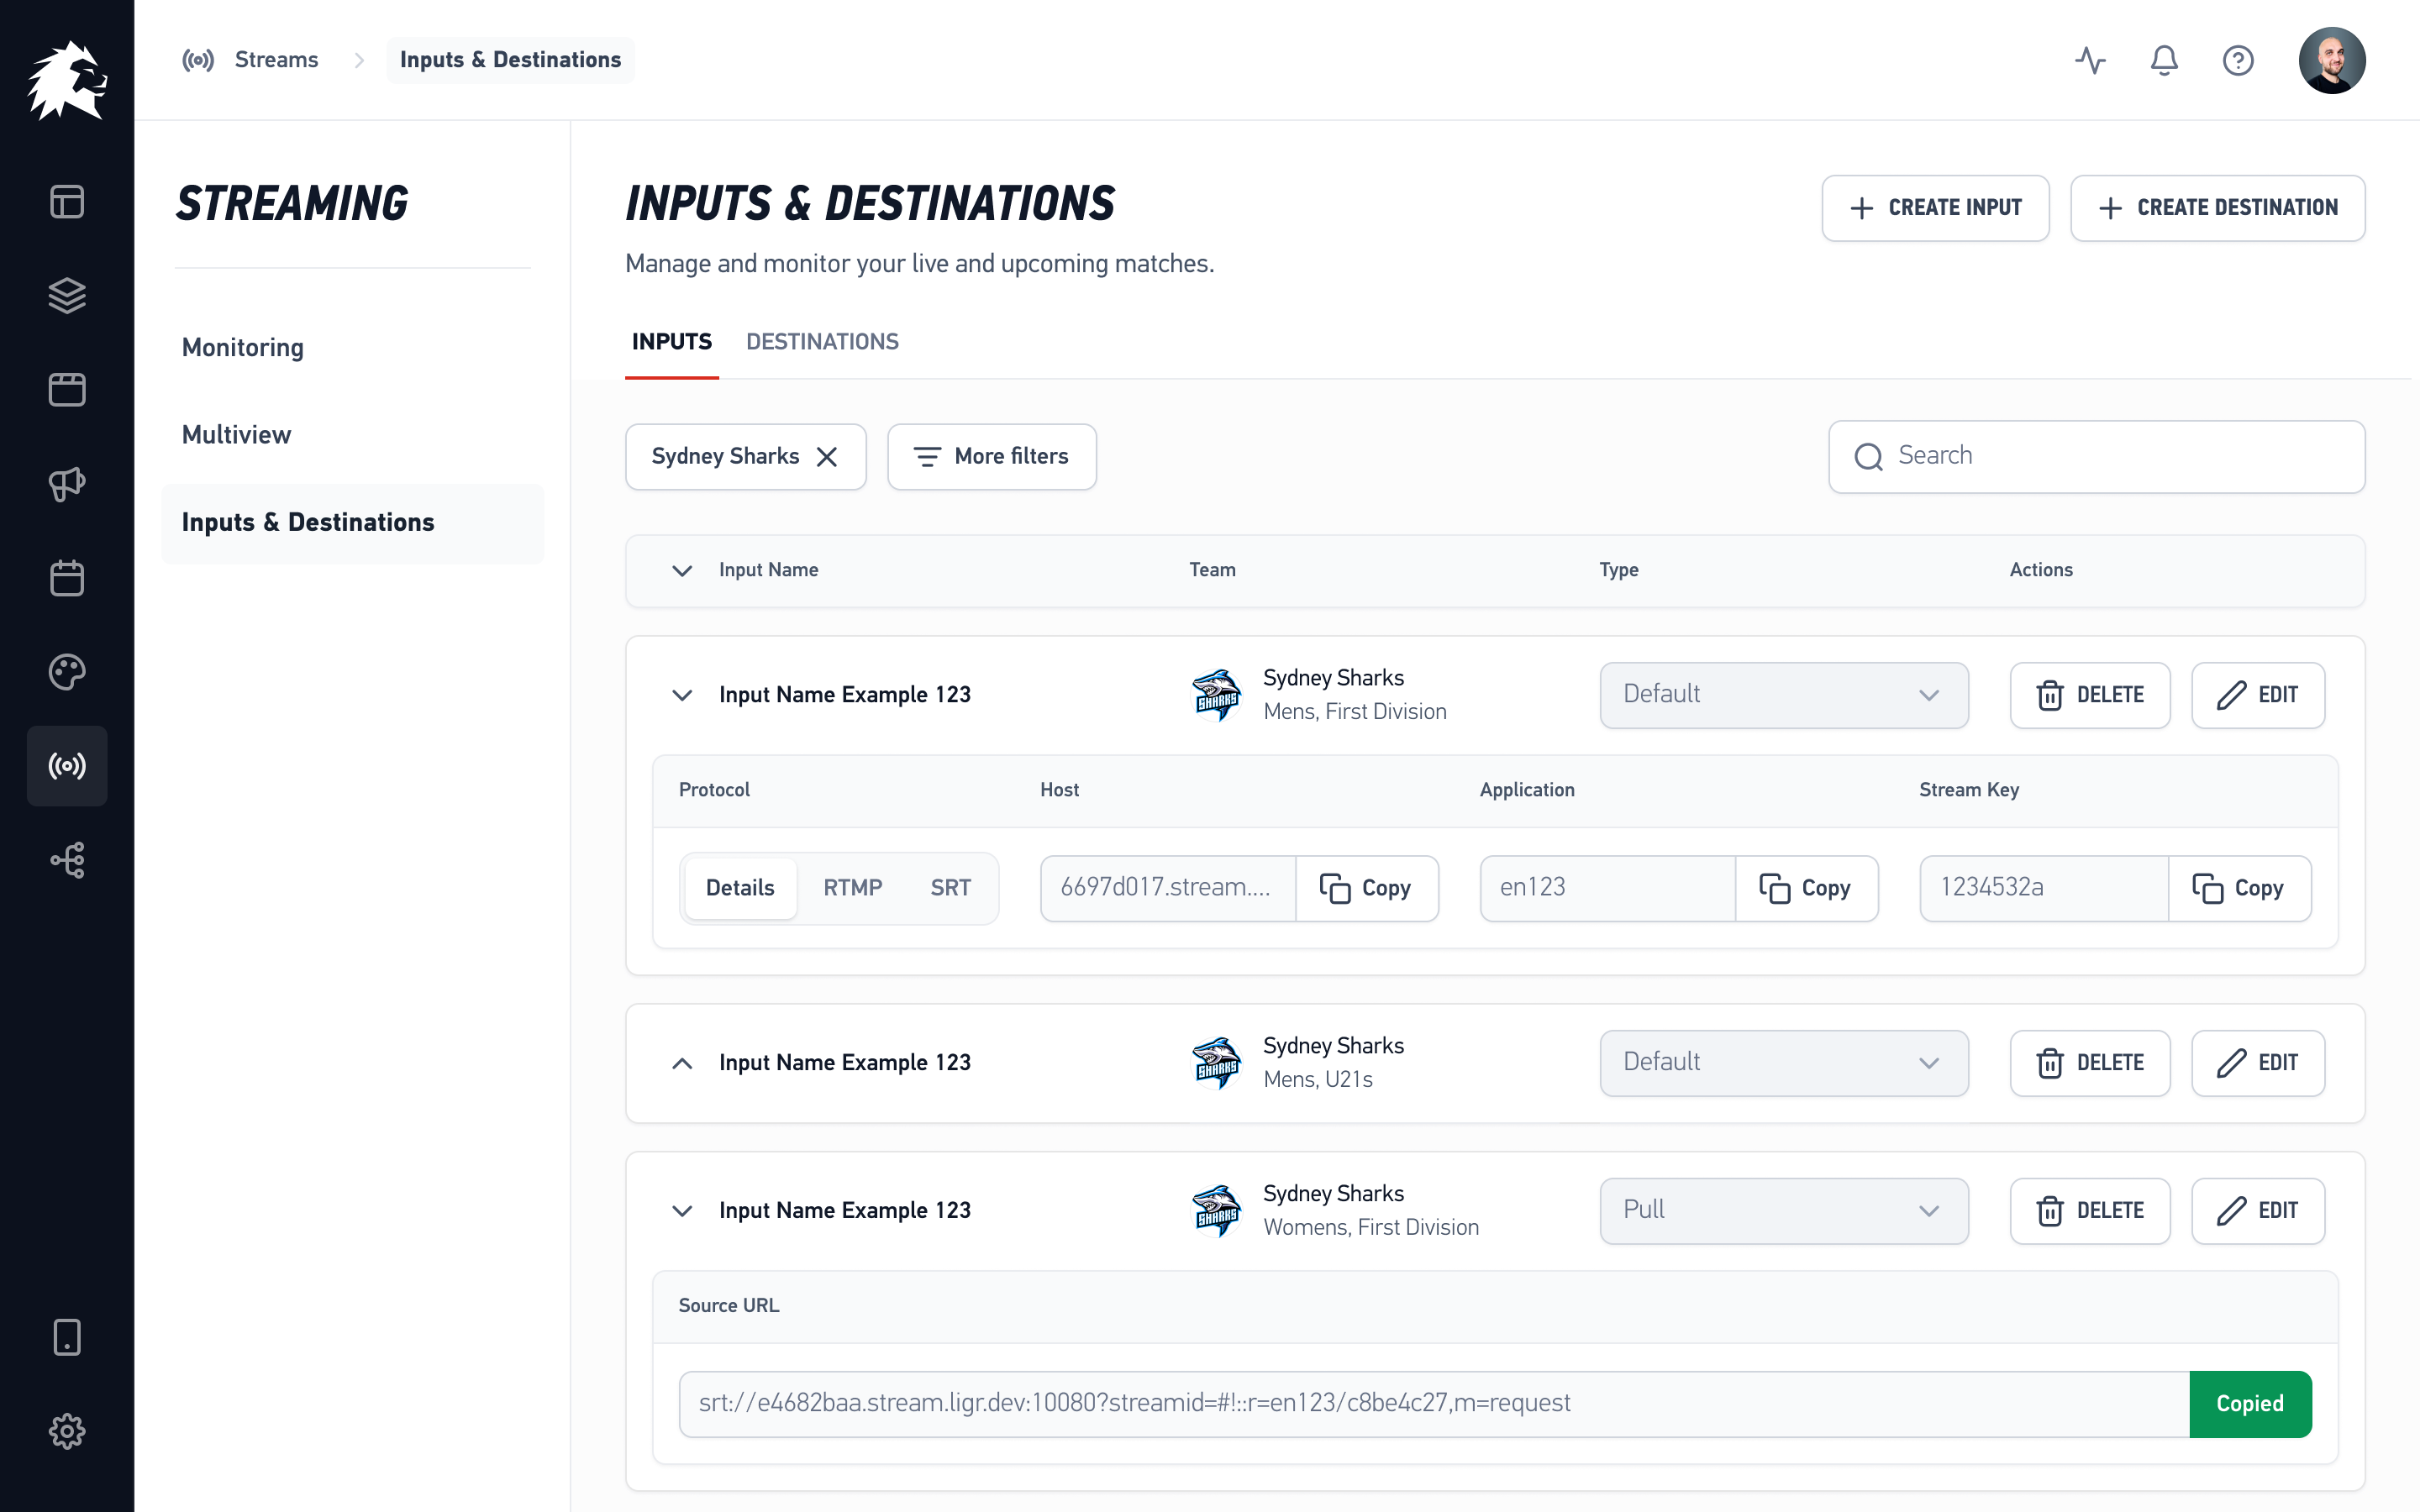
Task: Open the notifications bell
Action: pyautogui.click(x=2164, y=60)
